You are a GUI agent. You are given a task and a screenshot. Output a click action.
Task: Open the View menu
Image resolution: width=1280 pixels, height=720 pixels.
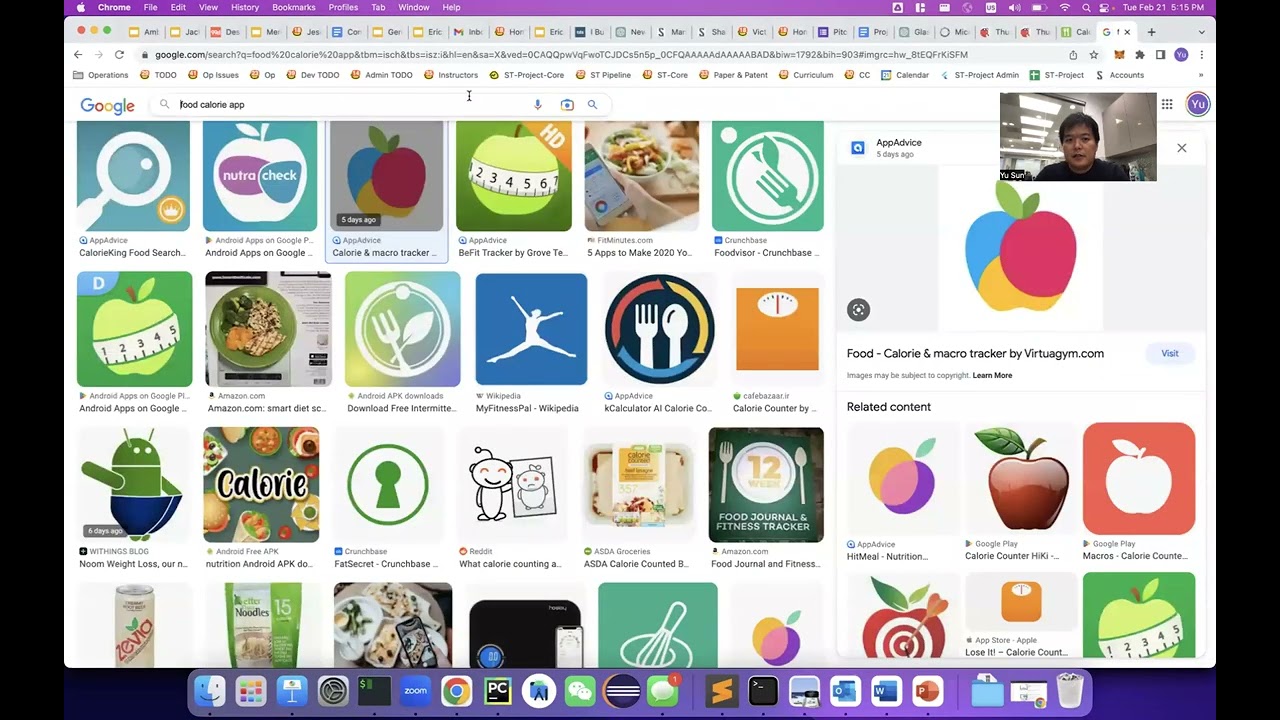point(208,7)
